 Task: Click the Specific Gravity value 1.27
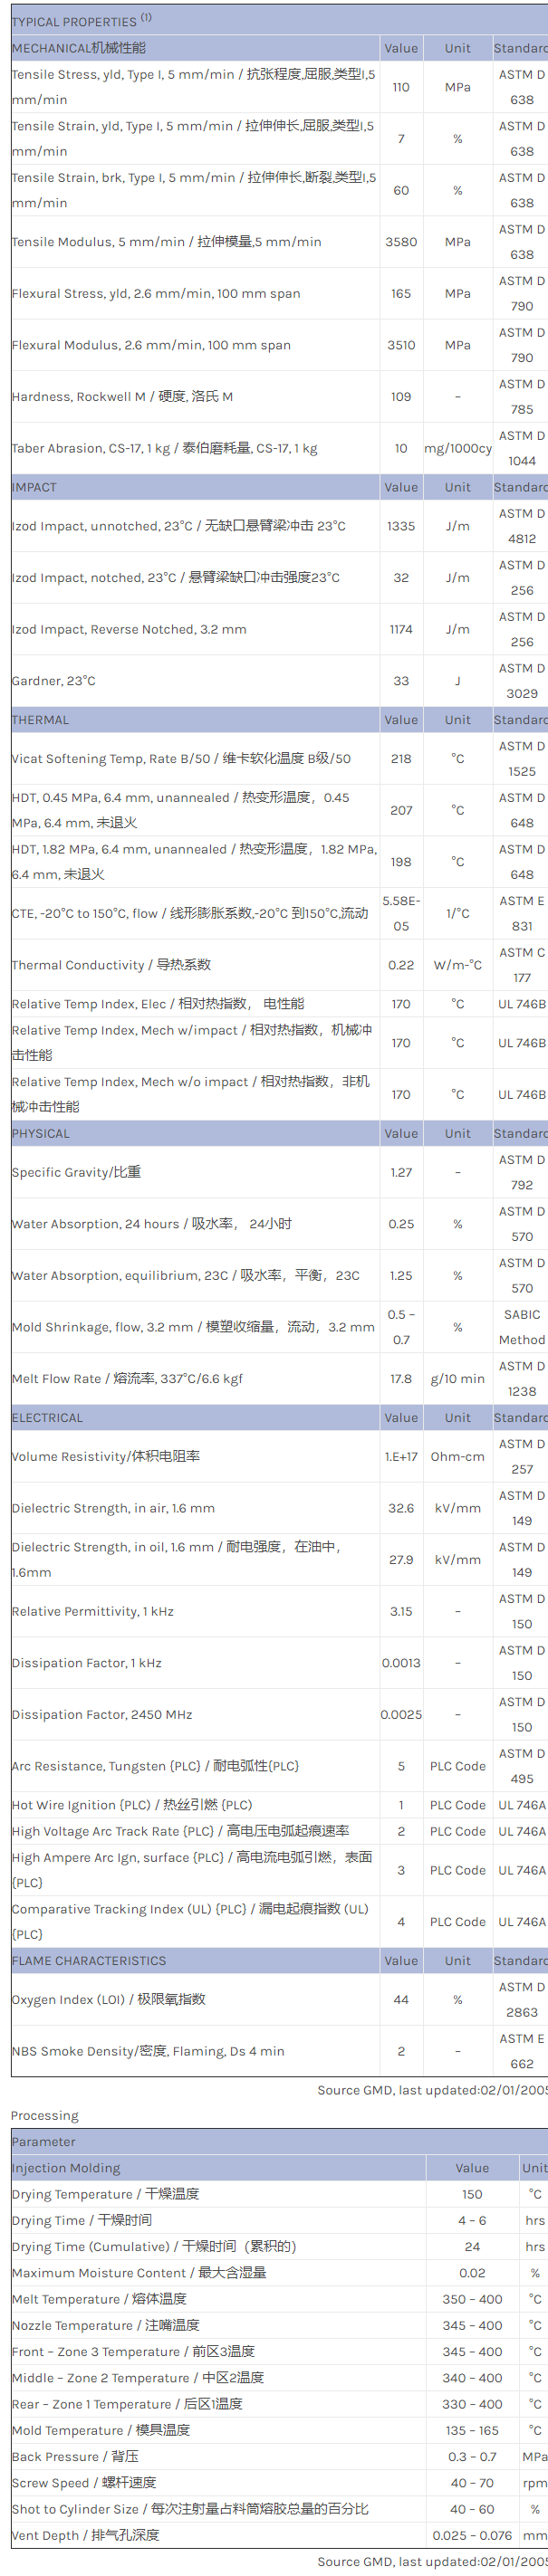pos(401,1172)
